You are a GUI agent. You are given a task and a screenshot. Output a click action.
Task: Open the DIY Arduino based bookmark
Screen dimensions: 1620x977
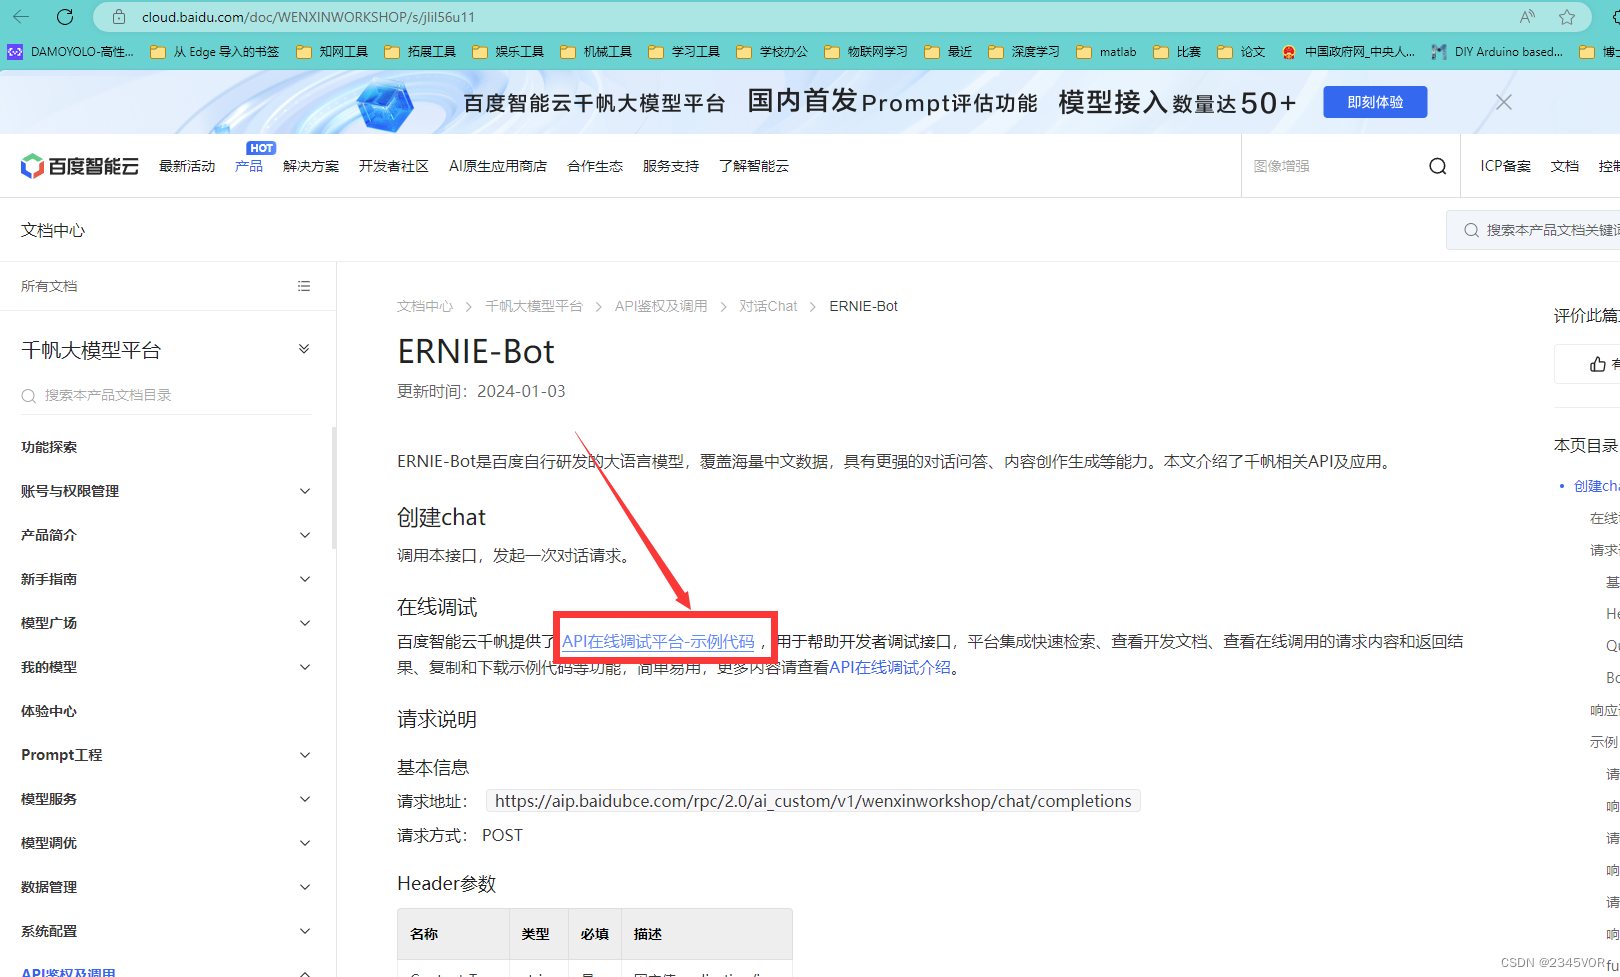click(x=1497, y=52)
